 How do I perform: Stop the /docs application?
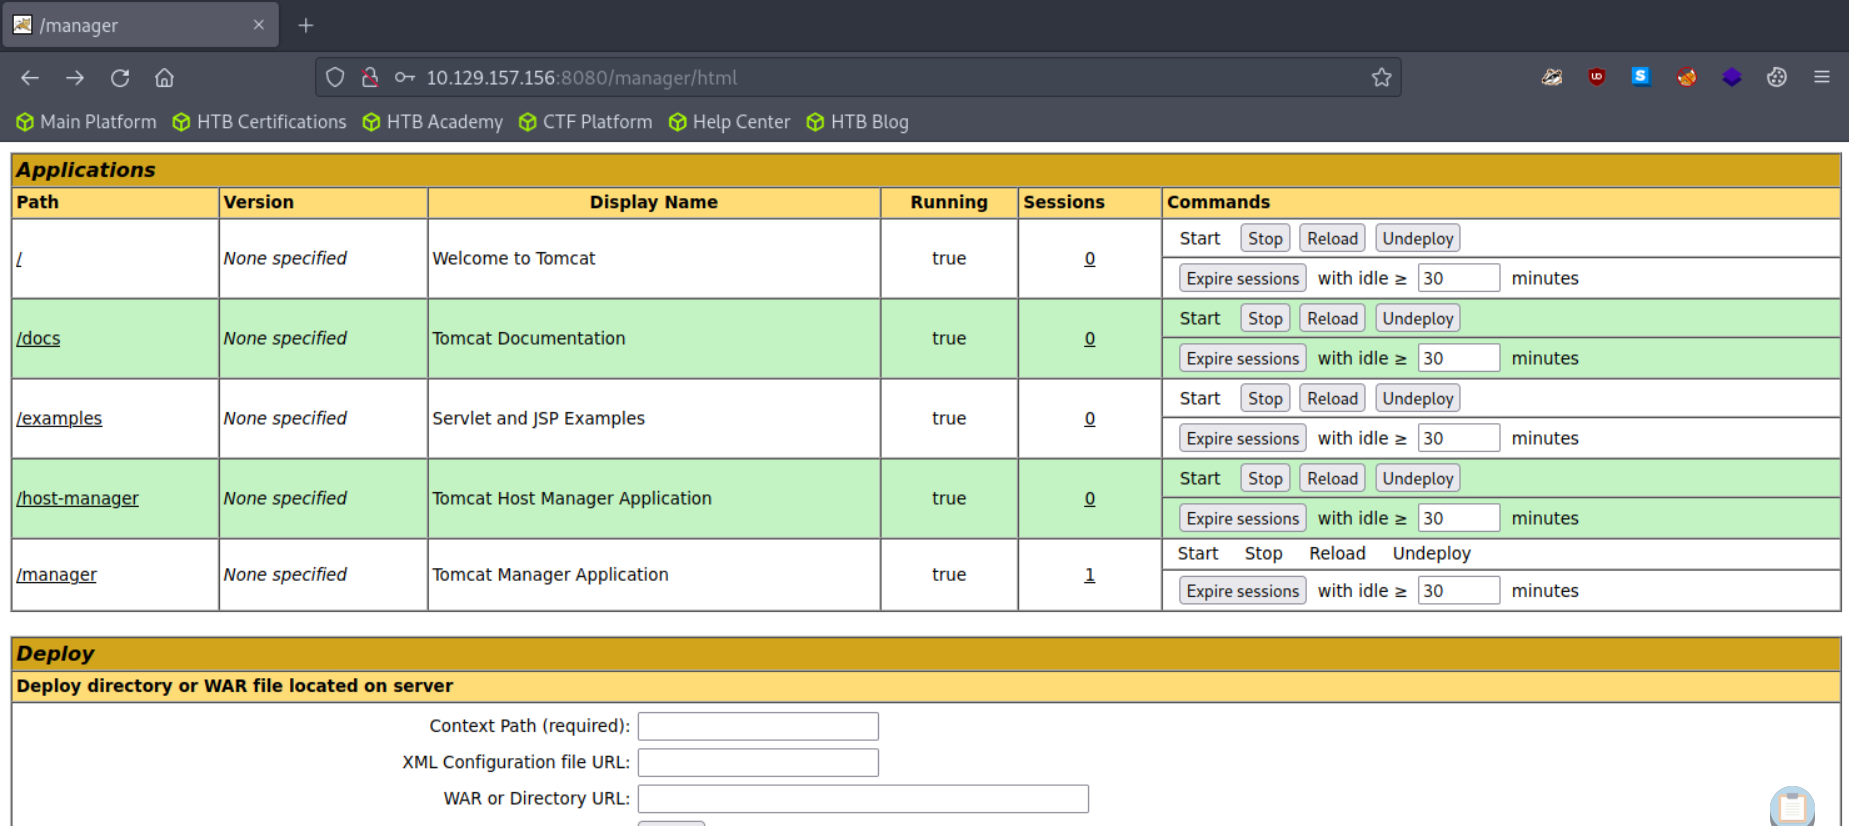[x=1265, y=318]
